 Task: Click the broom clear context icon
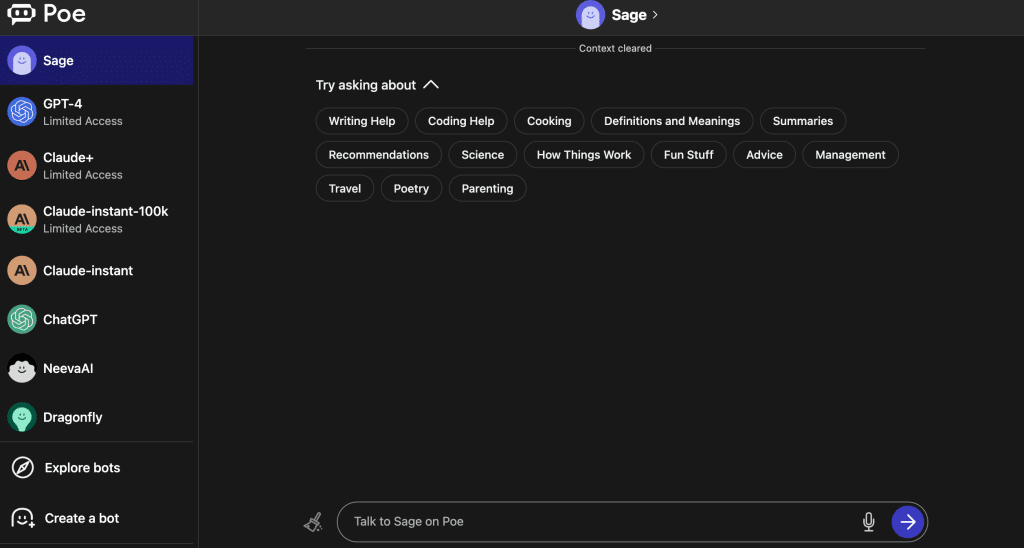tap(313, 522)
